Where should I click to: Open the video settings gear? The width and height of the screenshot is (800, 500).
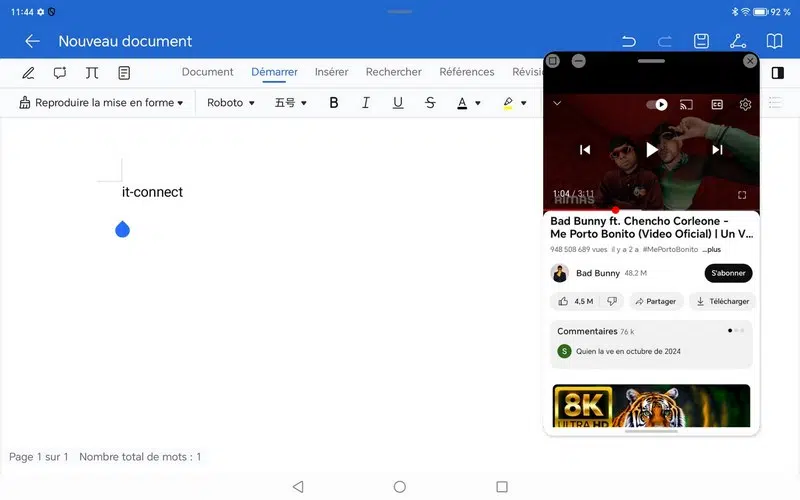[x=745, y=104]
